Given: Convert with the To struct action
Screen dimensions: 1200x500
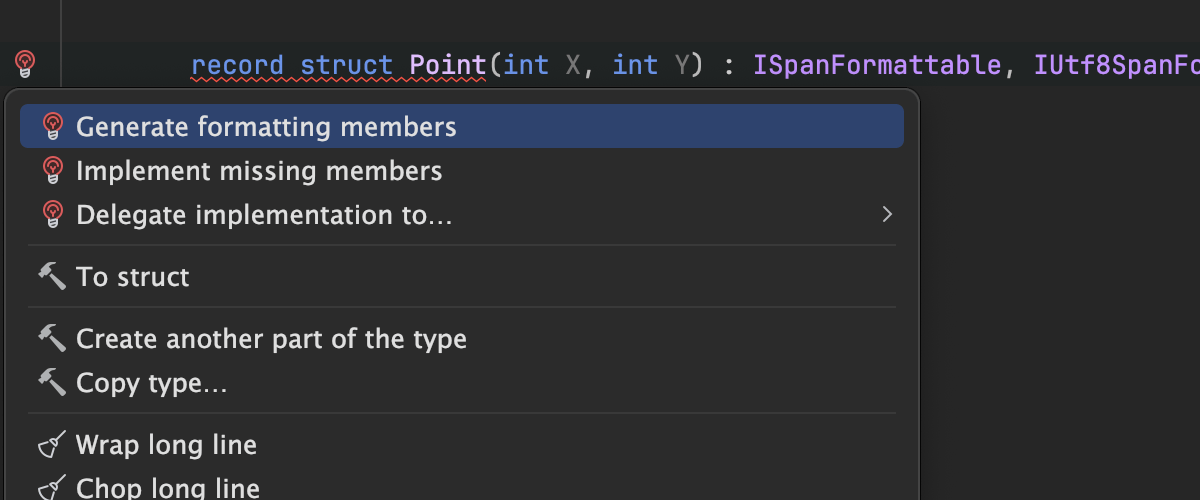Looking at the screenshot, I should tap(132, 277).
